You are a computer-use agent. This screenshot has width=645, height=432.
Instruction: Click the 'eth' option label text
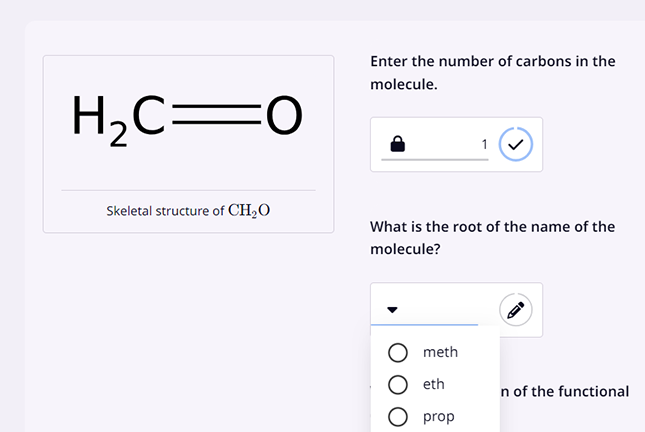pyautogui.click(x=434, y=384)
